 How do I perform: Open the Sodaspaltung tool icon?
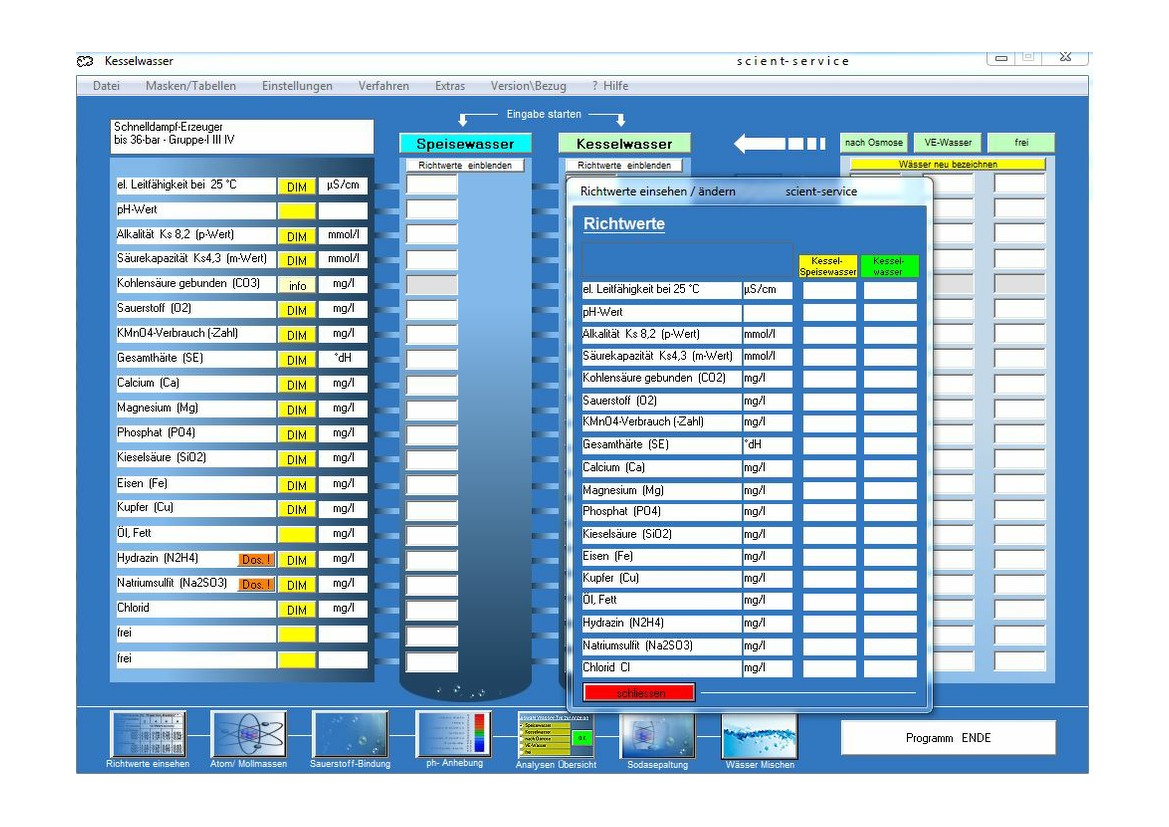point(657,735)
